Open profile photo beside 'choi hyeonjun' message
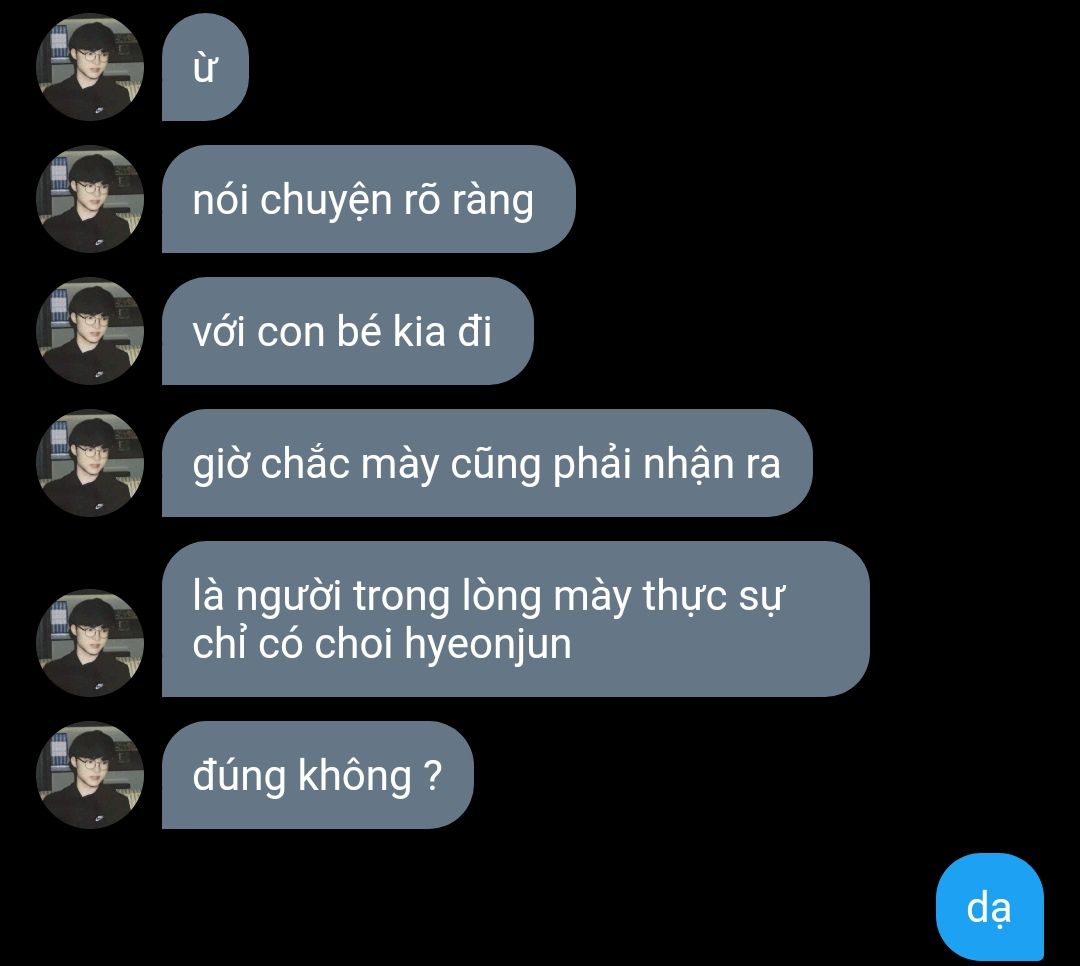1080x966 pixels. click(90, 643)
